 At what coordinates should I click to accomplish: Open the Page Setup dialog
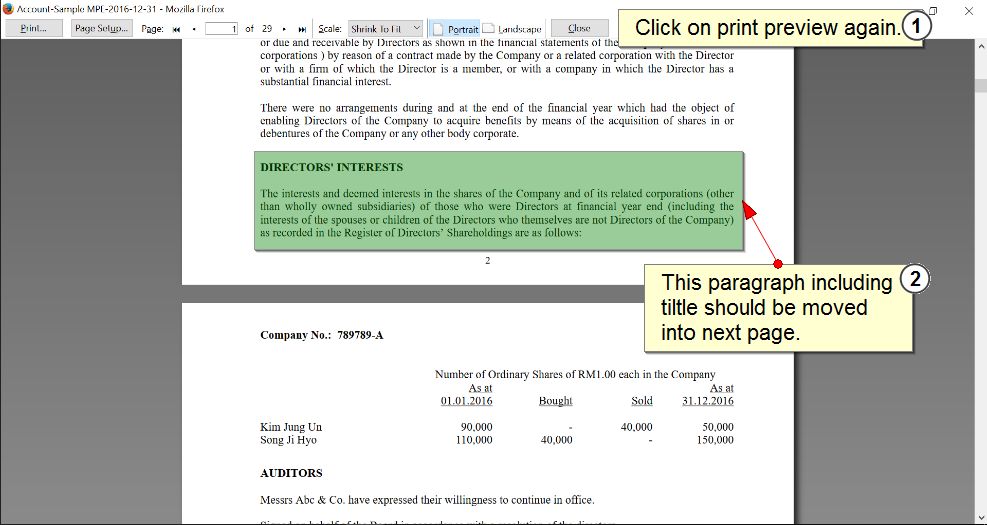(101, 29)
